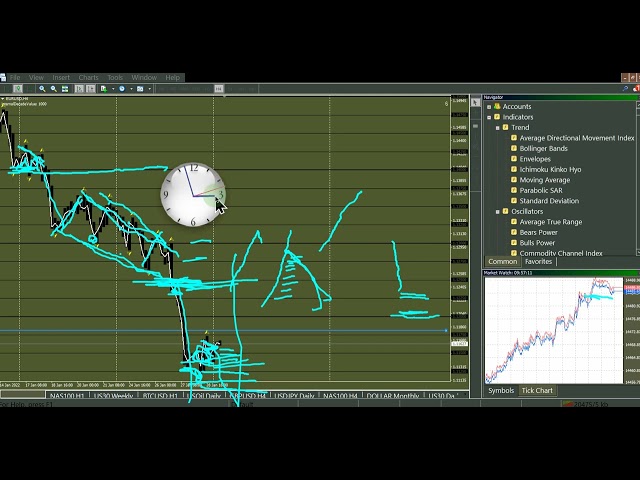Click the zoom out magnifier toolbar icon
Viewport: 640px width, 480px height.
pos(53,89)
